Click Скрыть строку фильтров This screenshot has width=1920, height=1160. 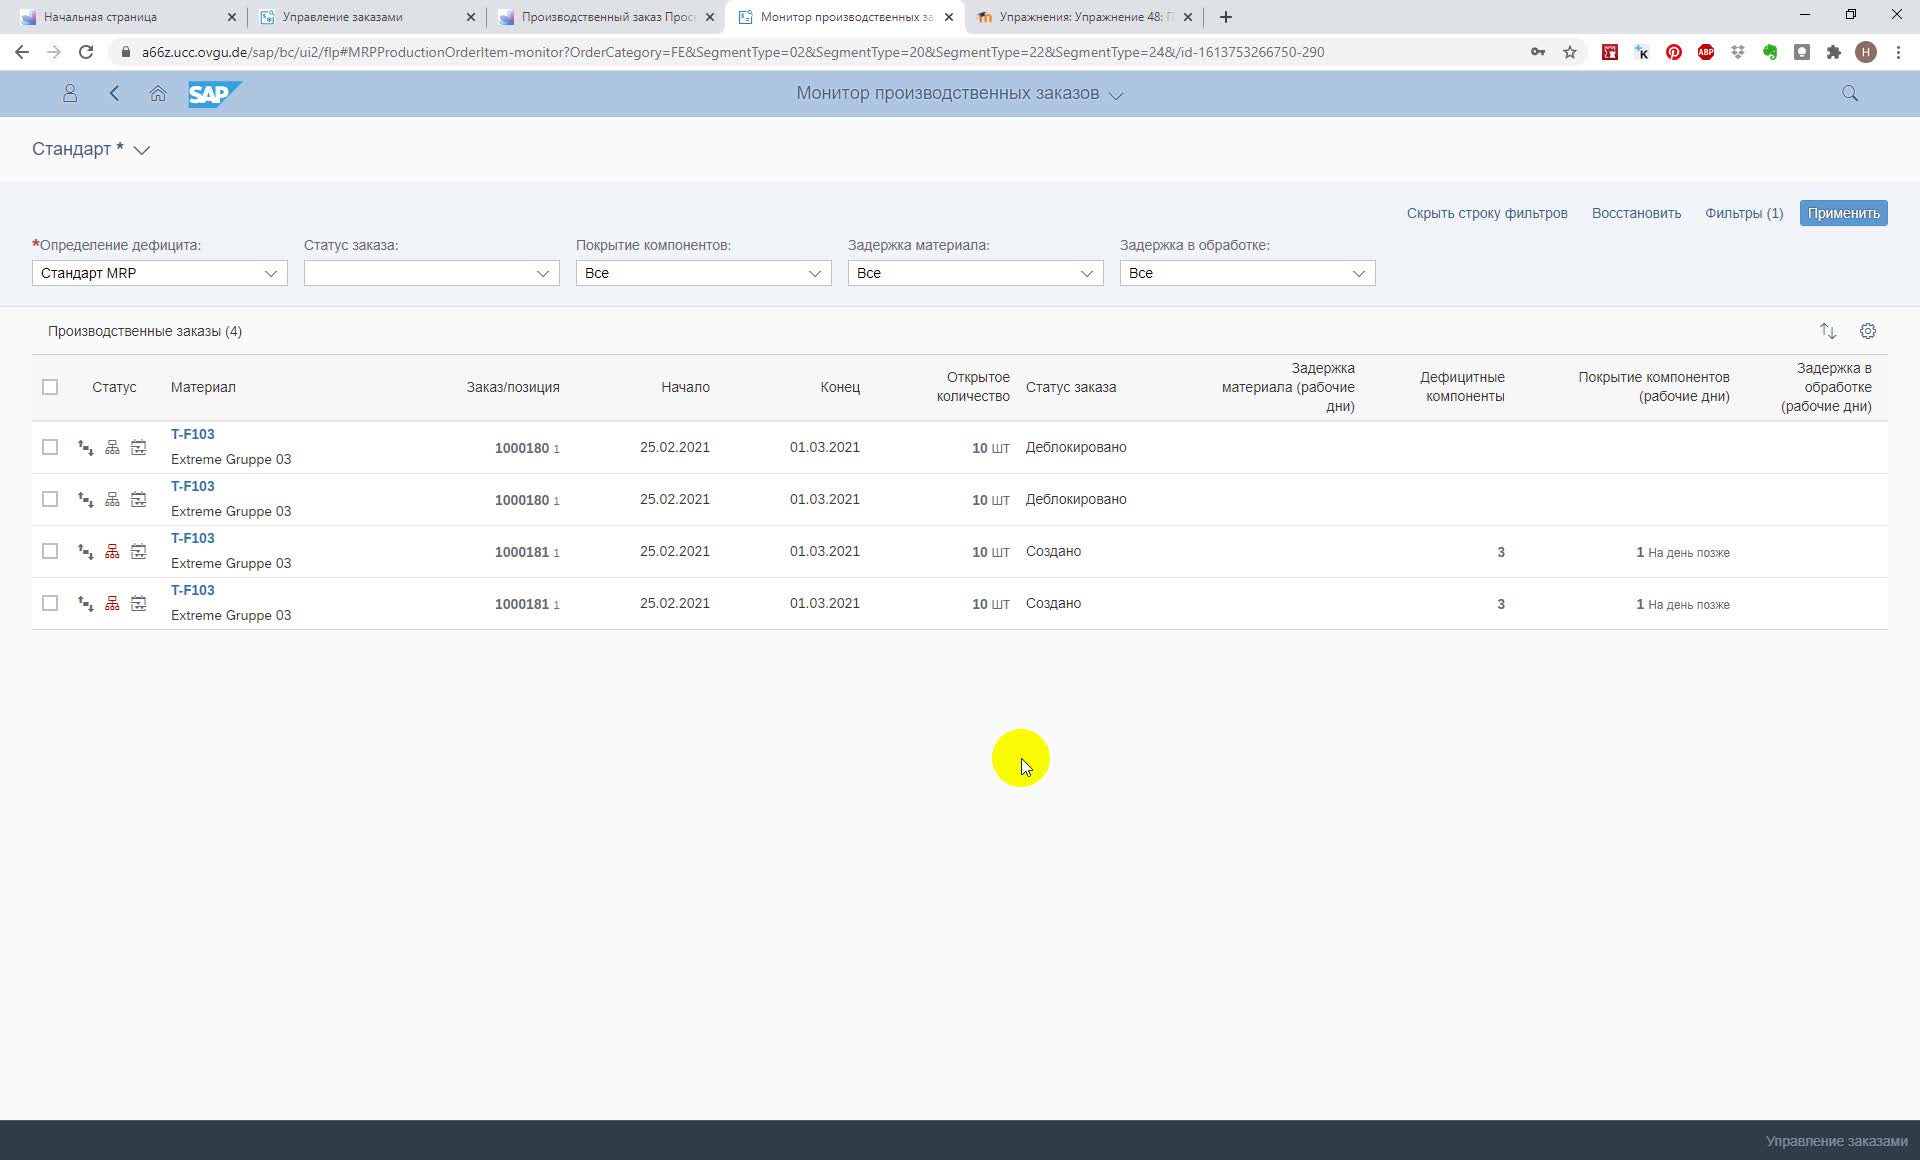point(1487,213)
